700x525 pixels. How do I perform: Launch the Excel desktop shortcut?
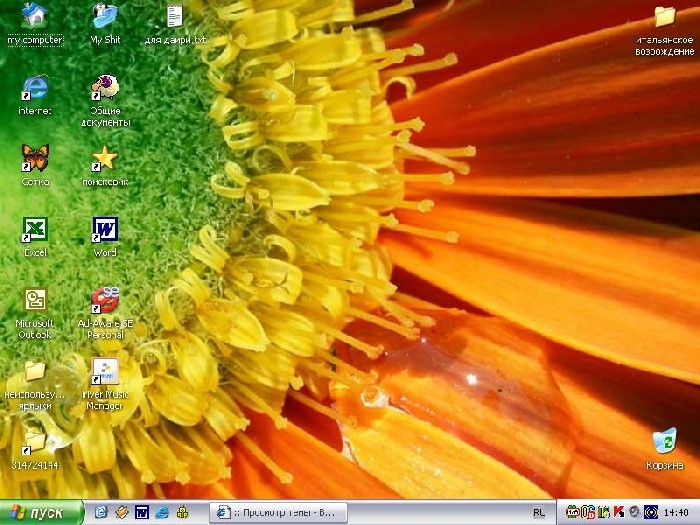[35, 230]
